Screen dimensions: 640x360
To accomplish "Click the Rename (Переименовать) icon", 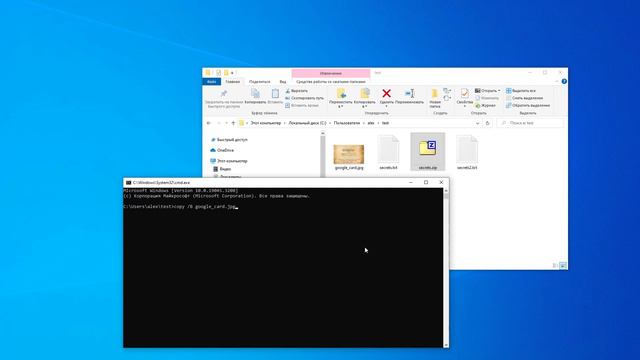I will point(409,93).
